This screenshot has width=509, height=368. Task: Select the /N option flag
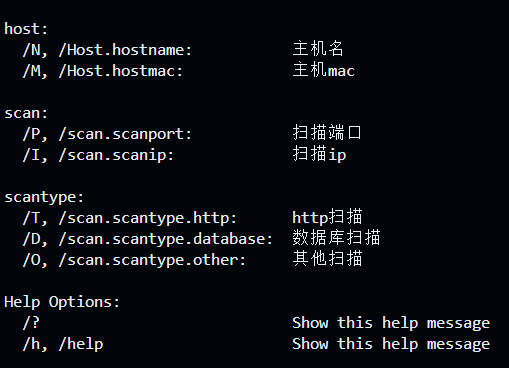click(35, 50)
